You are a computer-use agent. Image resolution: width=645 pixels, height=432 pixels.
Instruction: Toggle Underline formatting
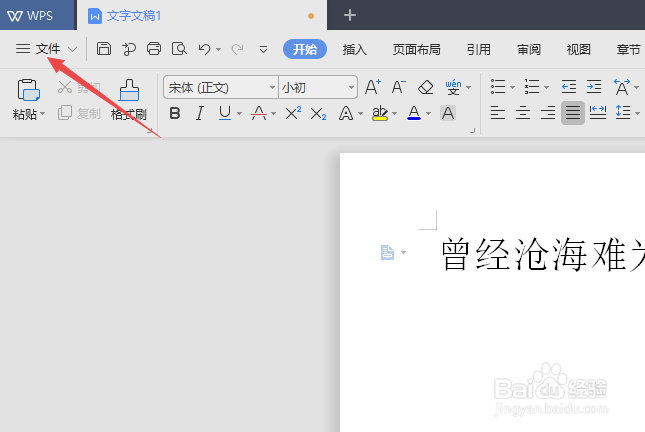click(225, 113)
